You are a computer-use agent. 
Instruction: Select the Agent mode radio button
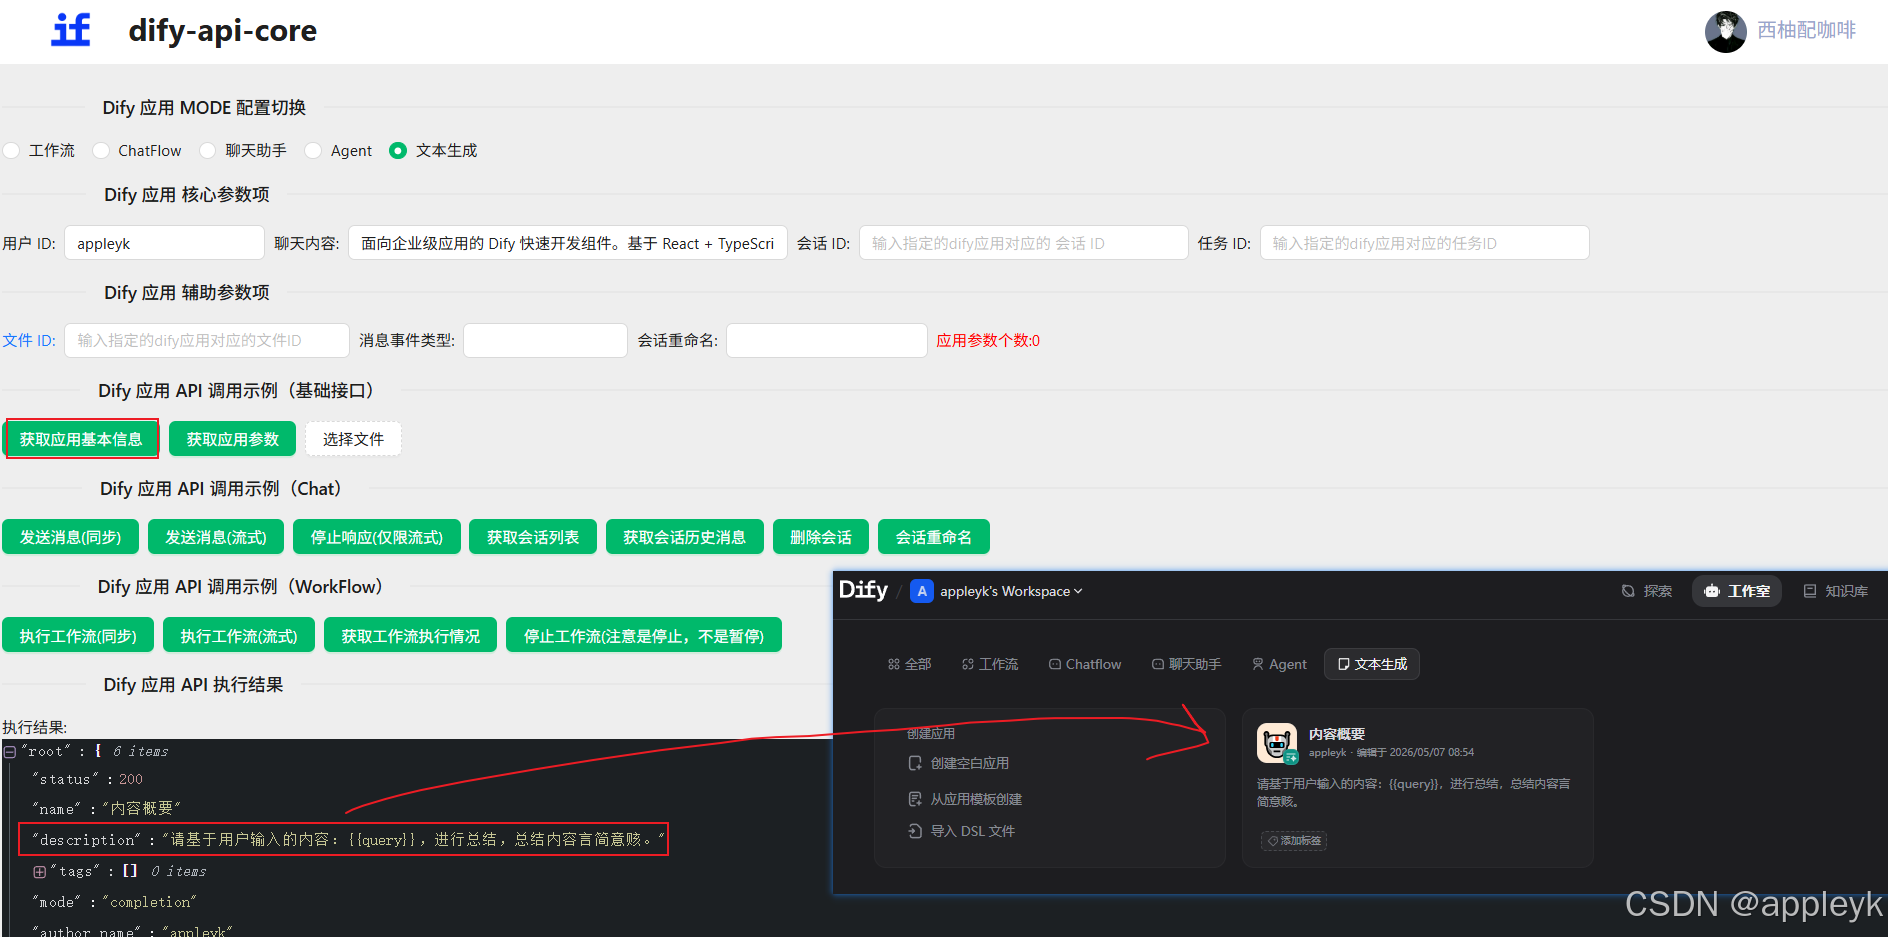click(x=313, y=150)
